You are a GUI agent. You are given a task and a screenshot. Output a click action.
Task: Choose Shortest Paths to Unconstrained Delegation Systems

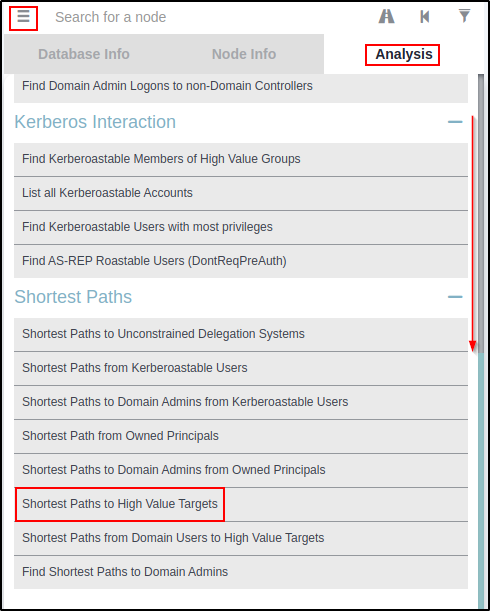pos(241,334)
